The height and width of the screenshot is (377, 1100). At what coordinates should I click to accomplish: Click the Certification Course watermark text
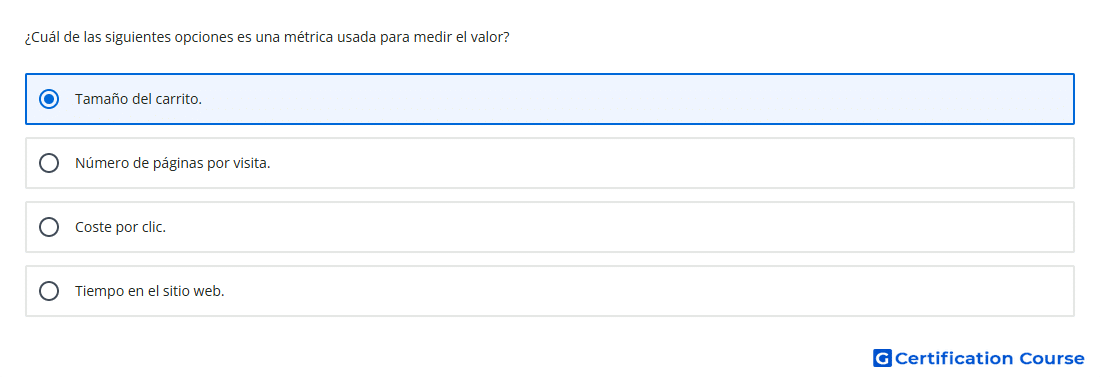pyautogui.click(x=989, y=358)
